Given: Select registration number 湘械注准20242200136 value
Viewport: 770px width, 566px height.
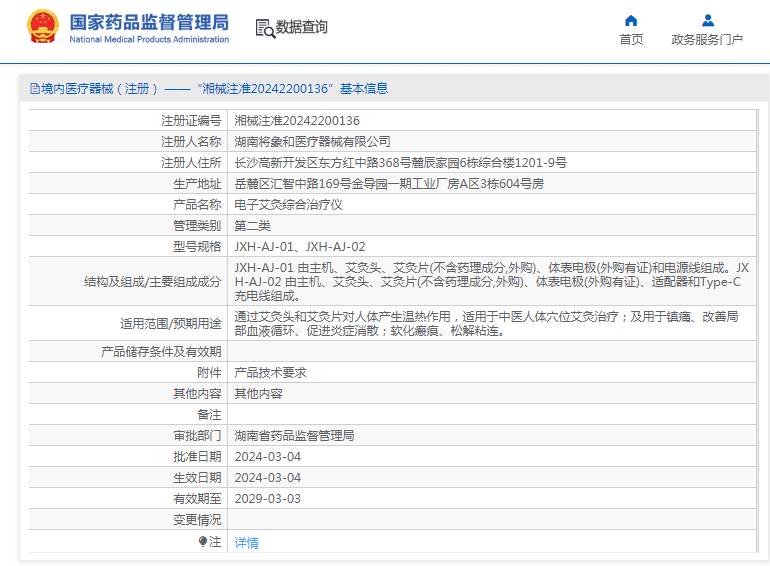Looking at the screenshot, I should 297,121.
